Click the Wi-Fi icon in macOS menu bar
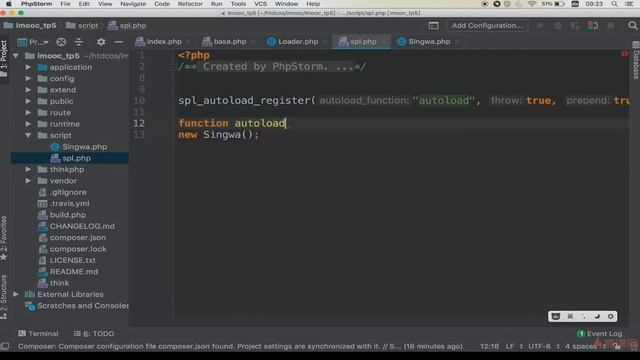Screen dimensions: 640x360 coord(532,4)
